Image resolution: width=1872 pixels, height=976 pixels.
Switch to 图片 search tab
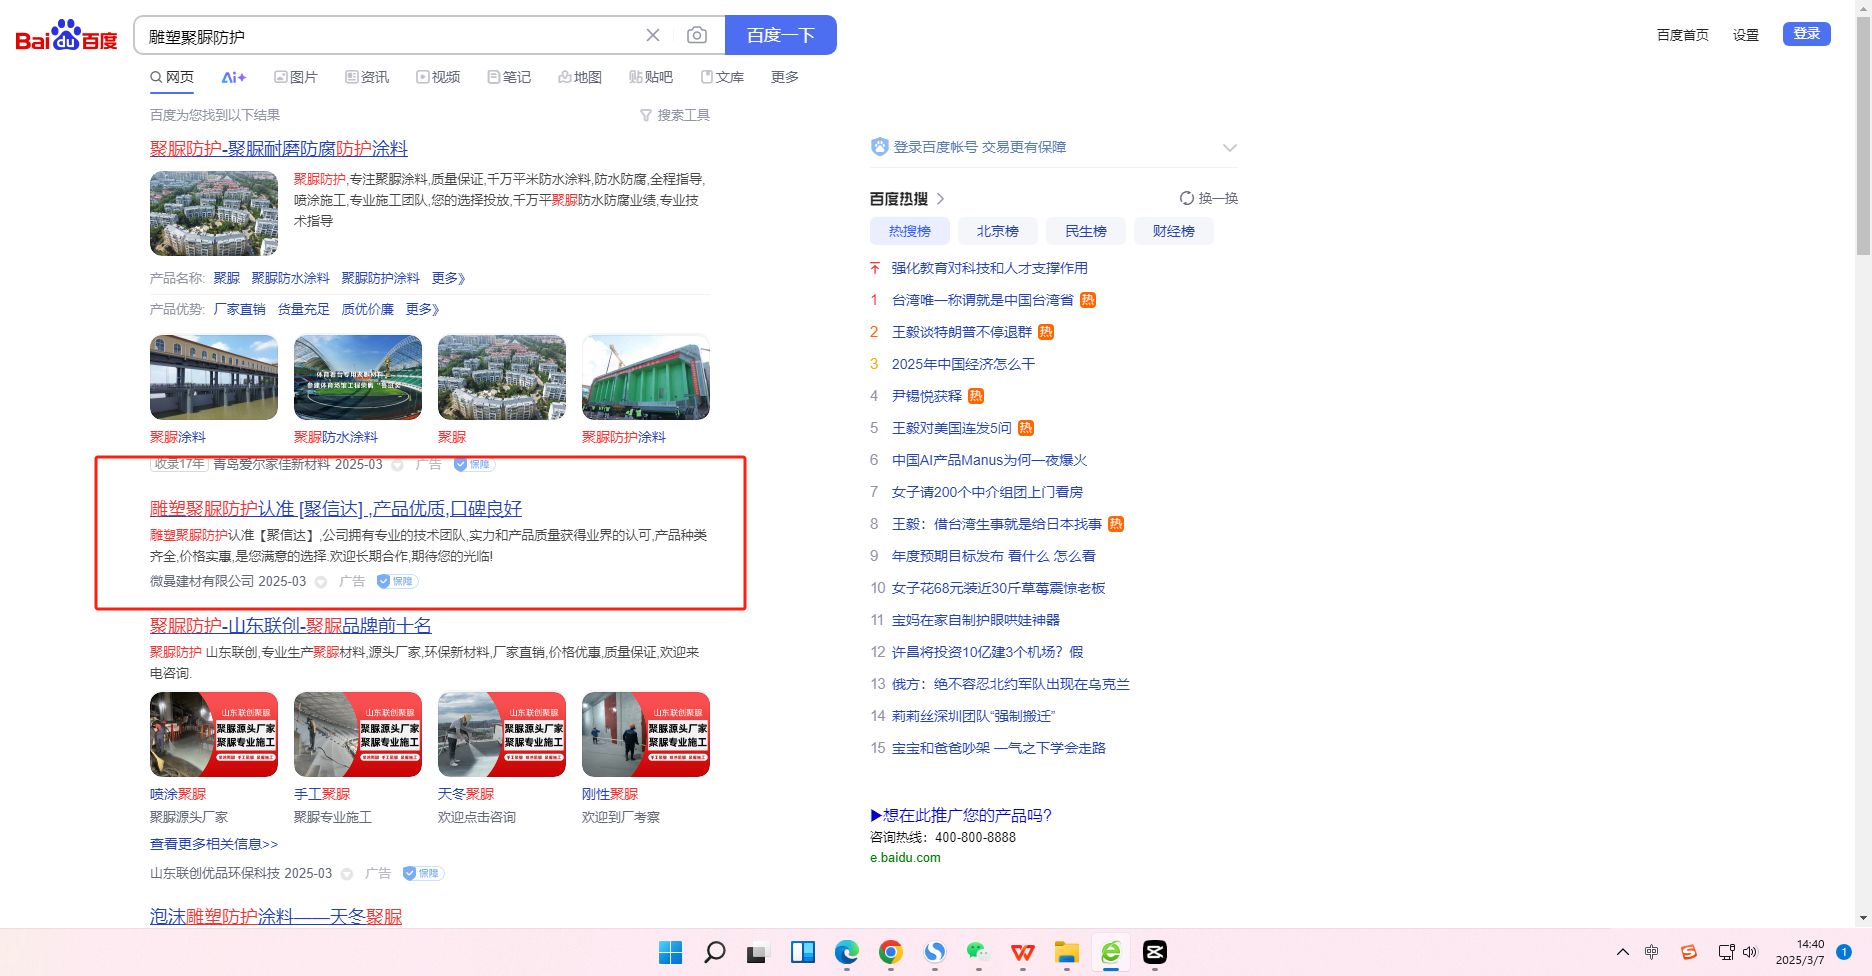[x=296, y=77]
